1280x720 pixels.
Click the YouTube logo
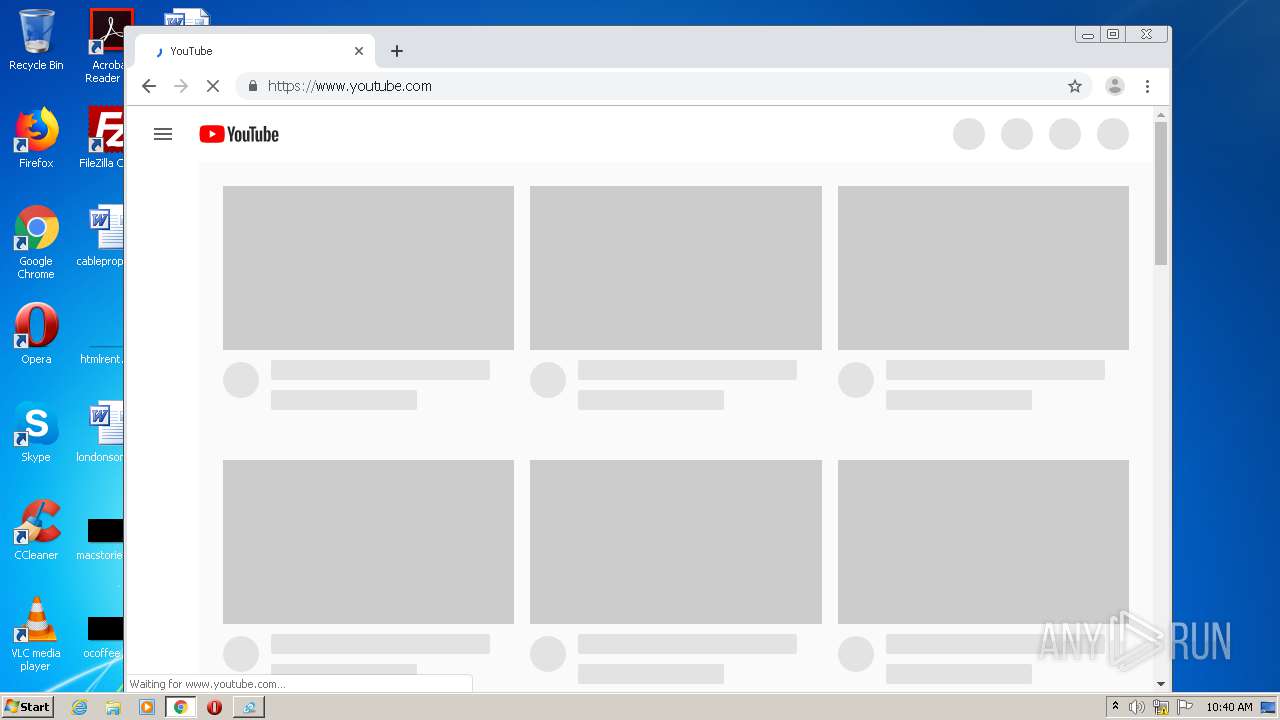239,134
